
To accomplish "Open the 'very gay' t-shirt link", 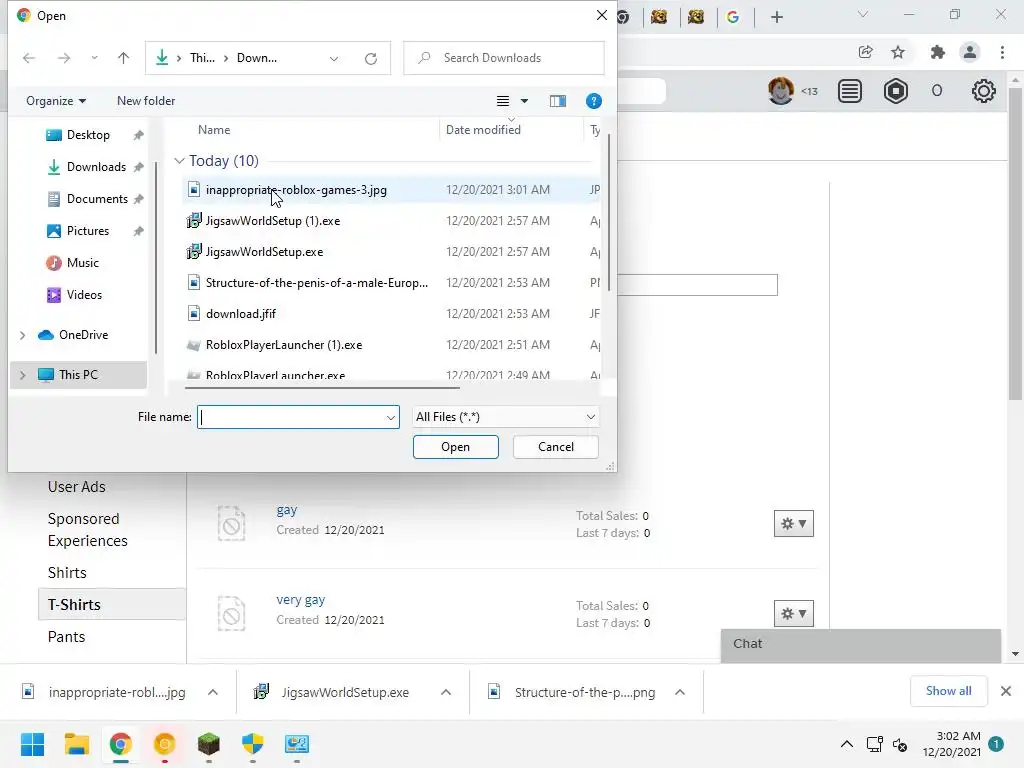I will tap(300, 600).
